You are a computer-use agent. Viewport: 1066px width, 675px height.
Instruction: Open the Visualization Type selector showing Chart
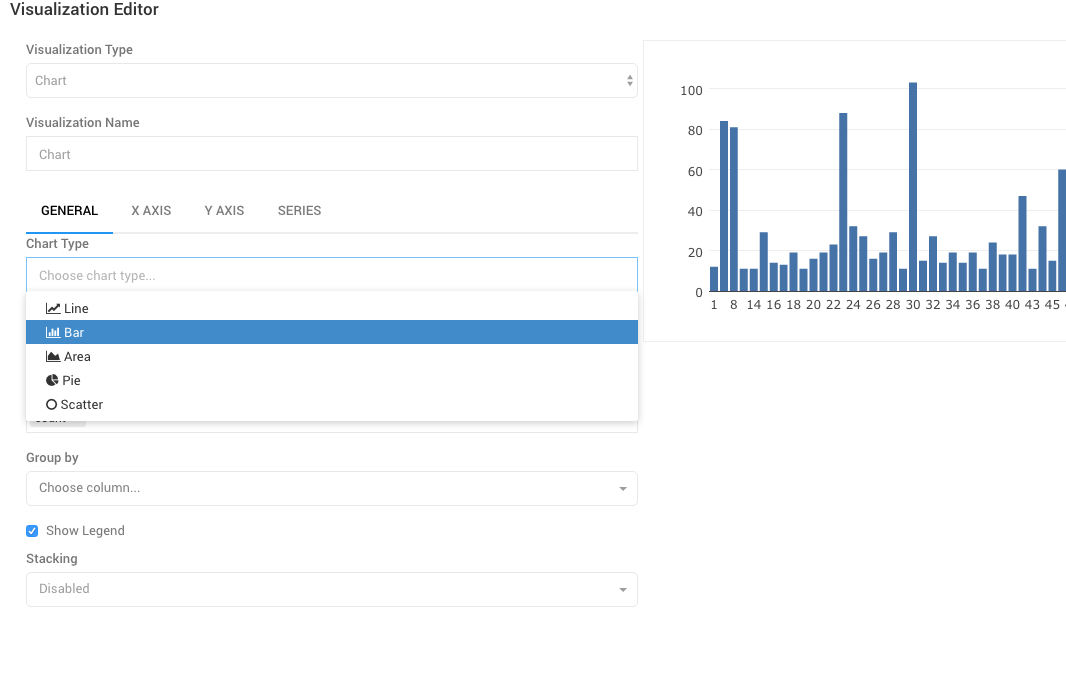coord(330,80)
